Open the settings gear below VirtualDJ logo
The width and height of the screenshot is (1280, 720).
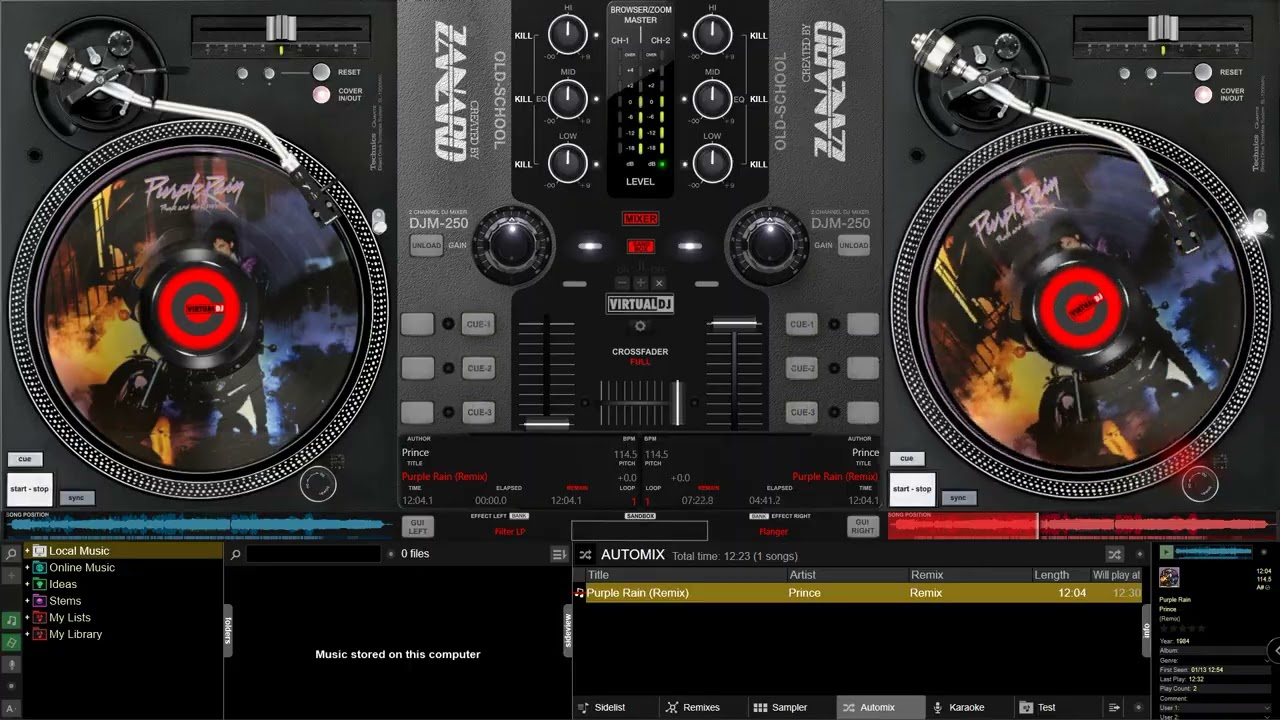pyautogui.click(x=640, y=326)
